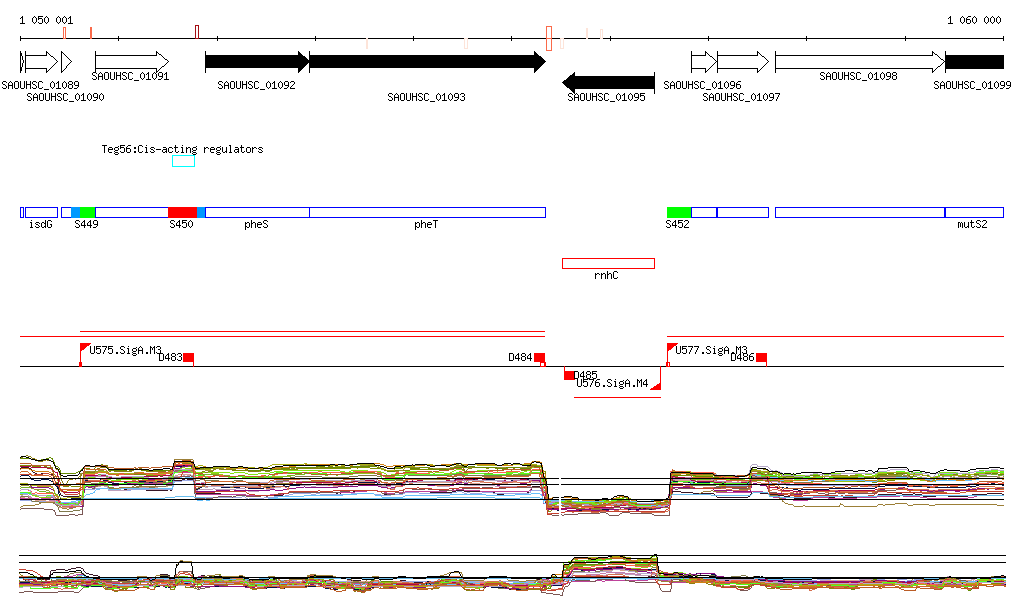Click the black SAOUHSC_01099 gene block
1024x611 pixels.
[x=974, y=62]
